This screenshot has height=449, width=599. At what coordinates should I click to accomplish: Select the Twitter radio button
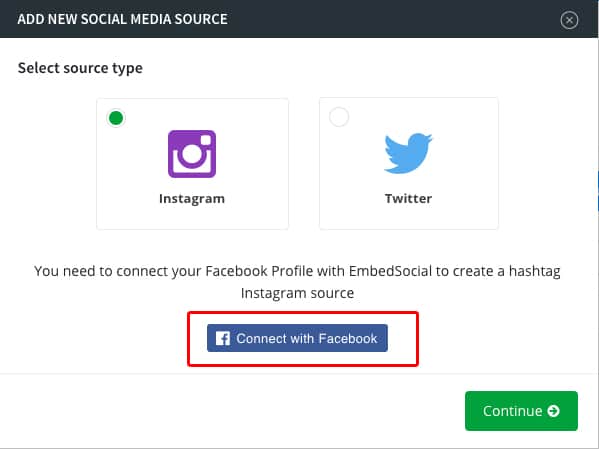(x=339, y=117)
